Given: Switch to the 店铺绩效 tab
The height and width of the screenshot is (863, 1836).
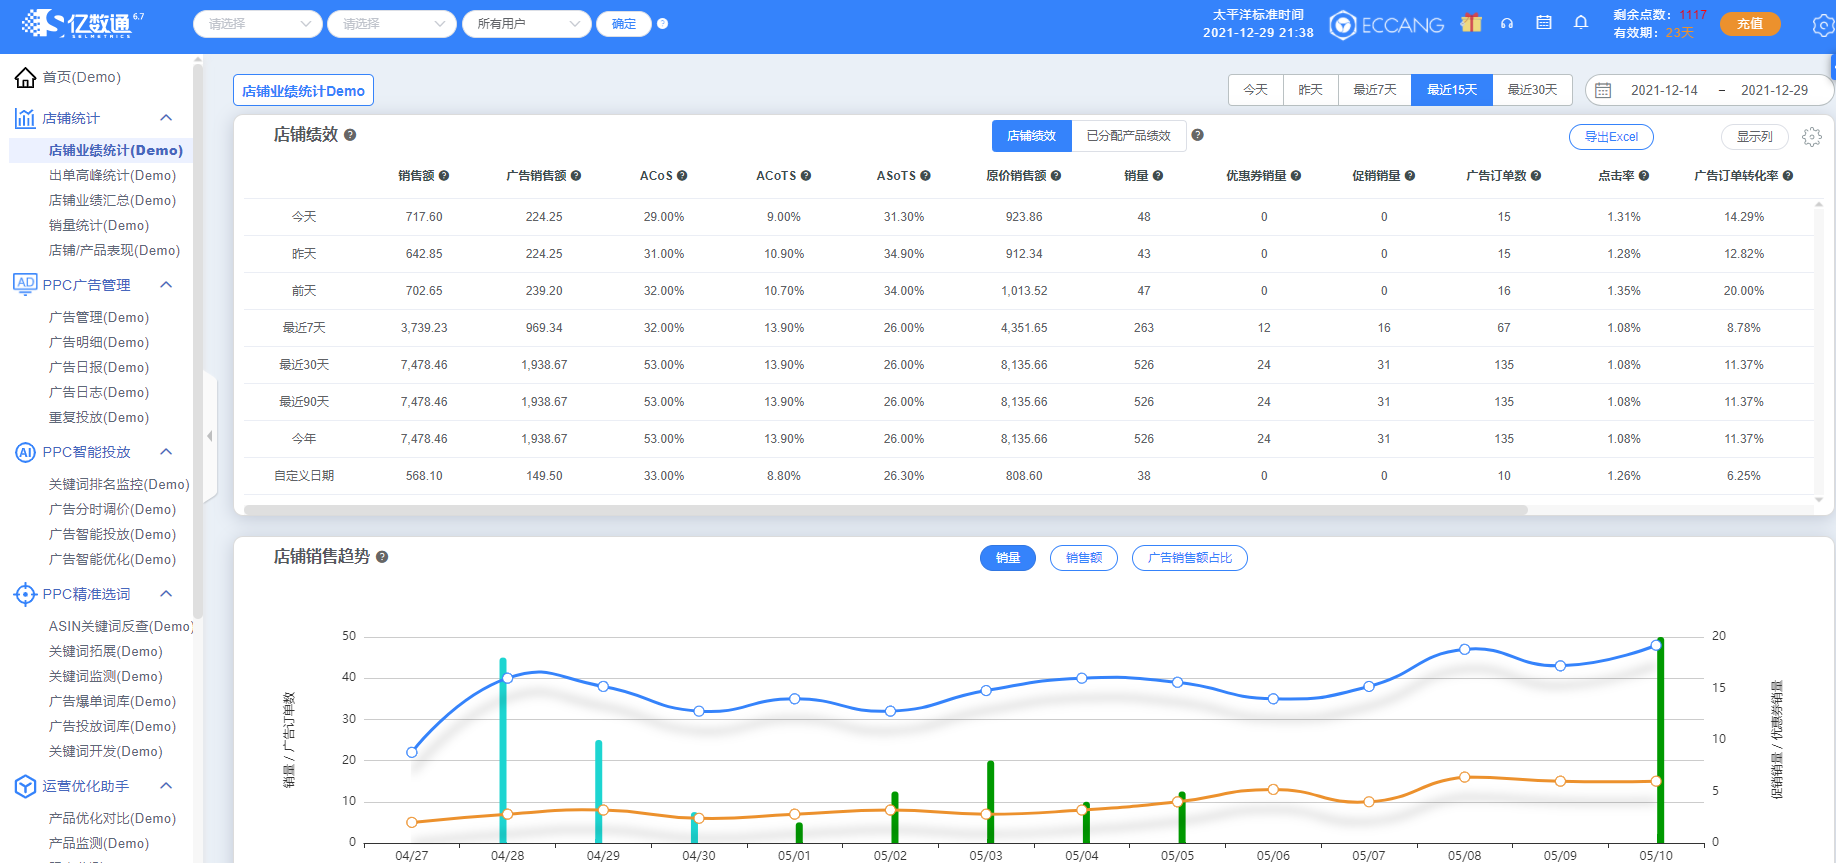Looking at the screenshot, I should tap(1032, 136).
